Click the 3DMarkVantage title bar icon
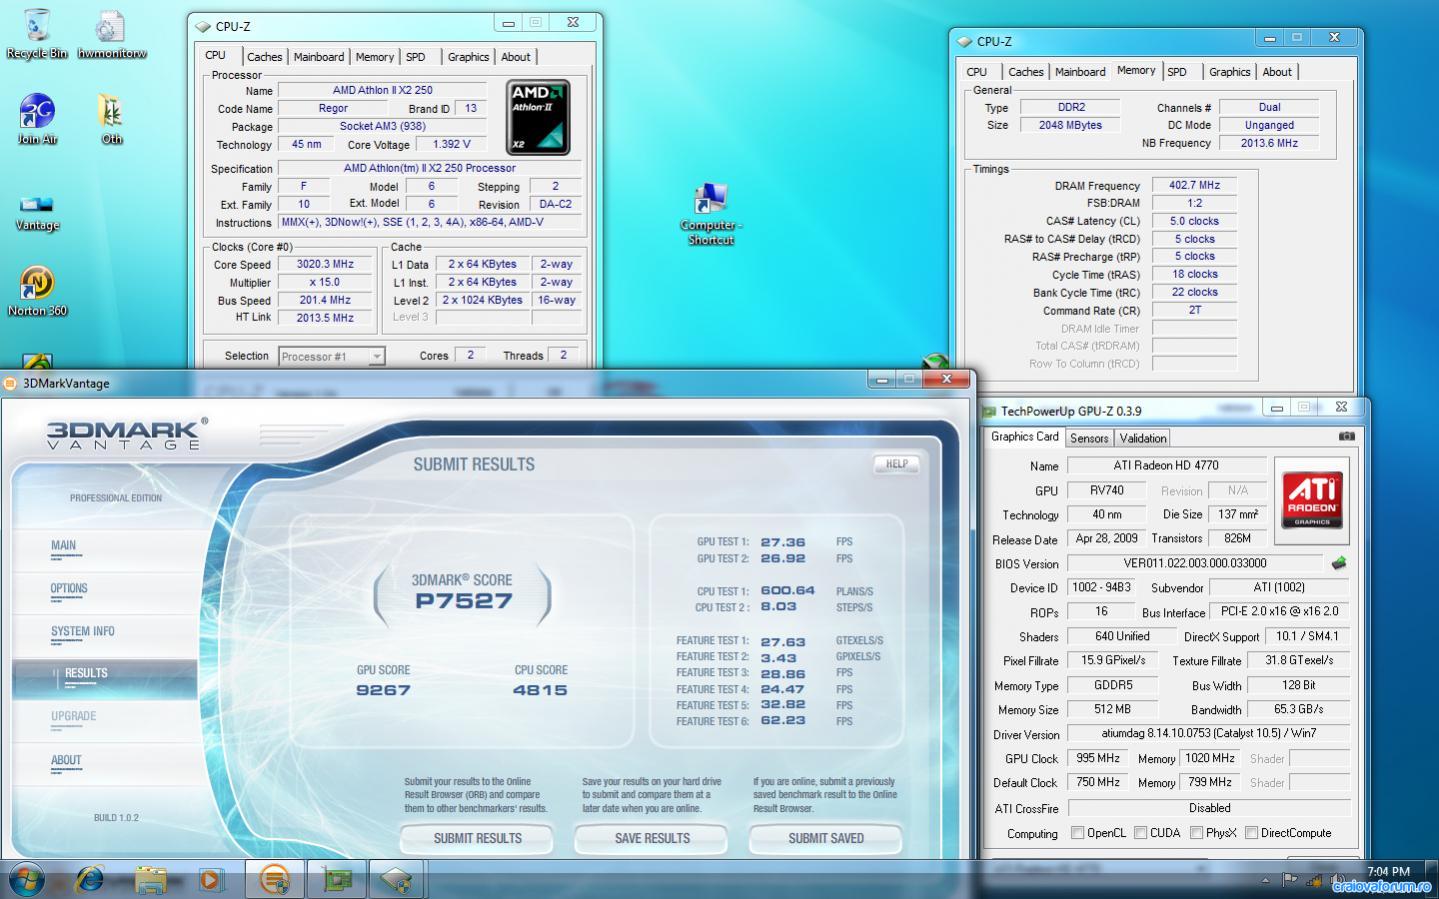This screenshot has width=1439, height=899. coord(11,383)
